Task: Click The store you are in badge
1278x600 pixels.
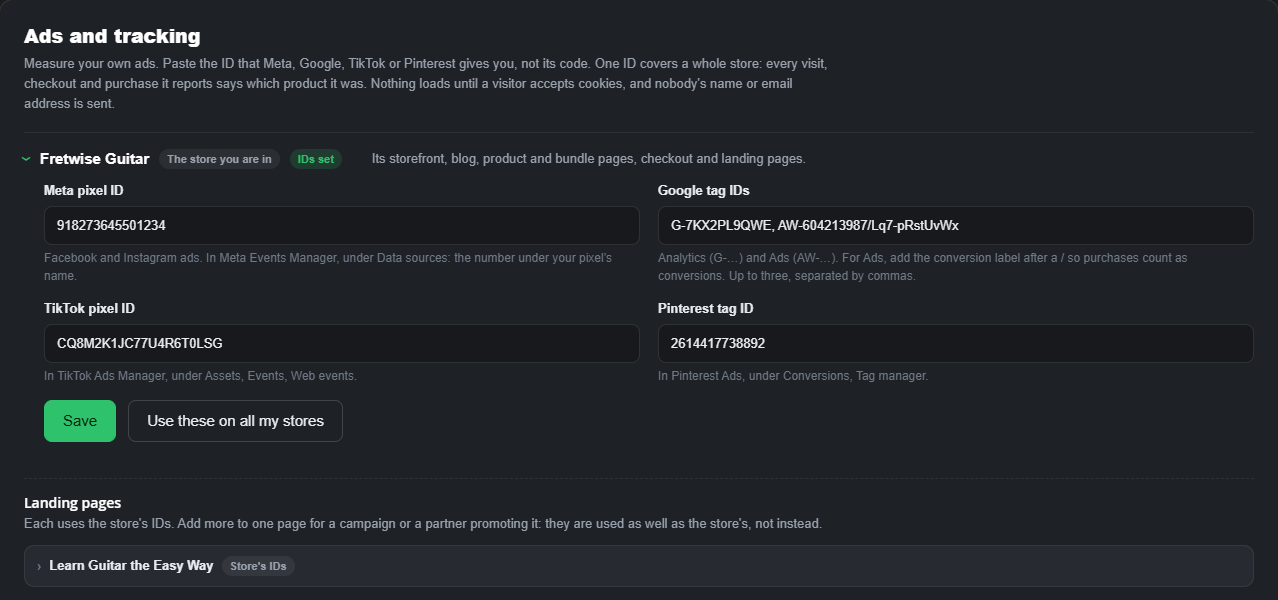Action: click(219, 159)
